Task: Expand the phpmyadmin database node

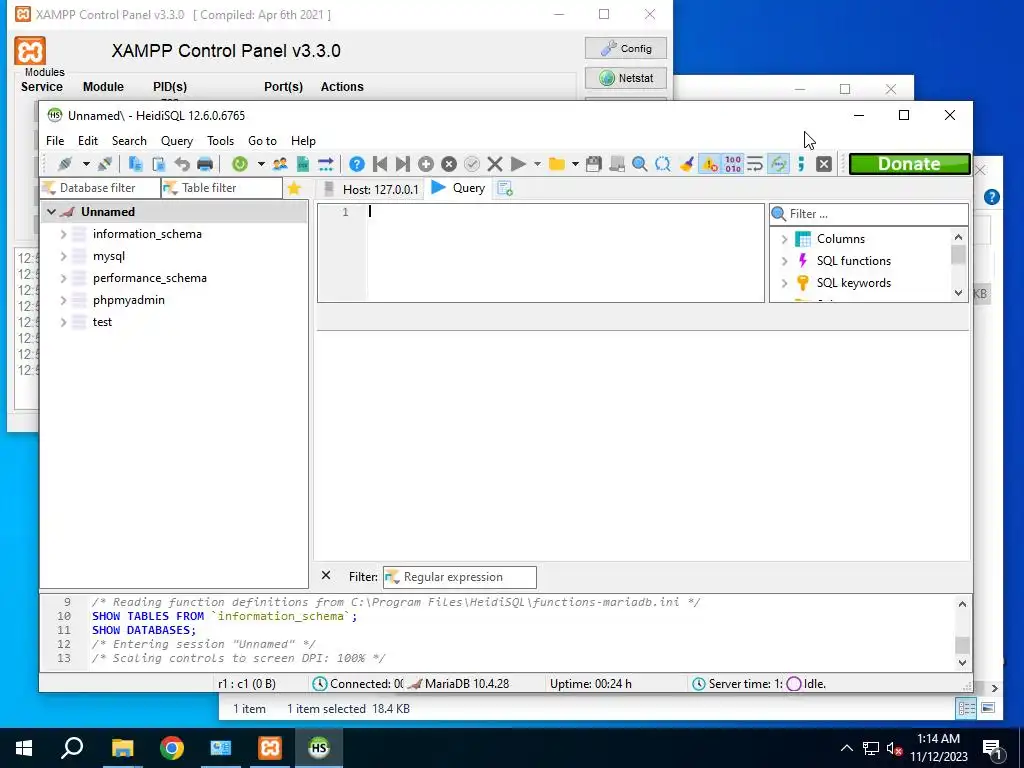Action: click(x=63, y=300)
